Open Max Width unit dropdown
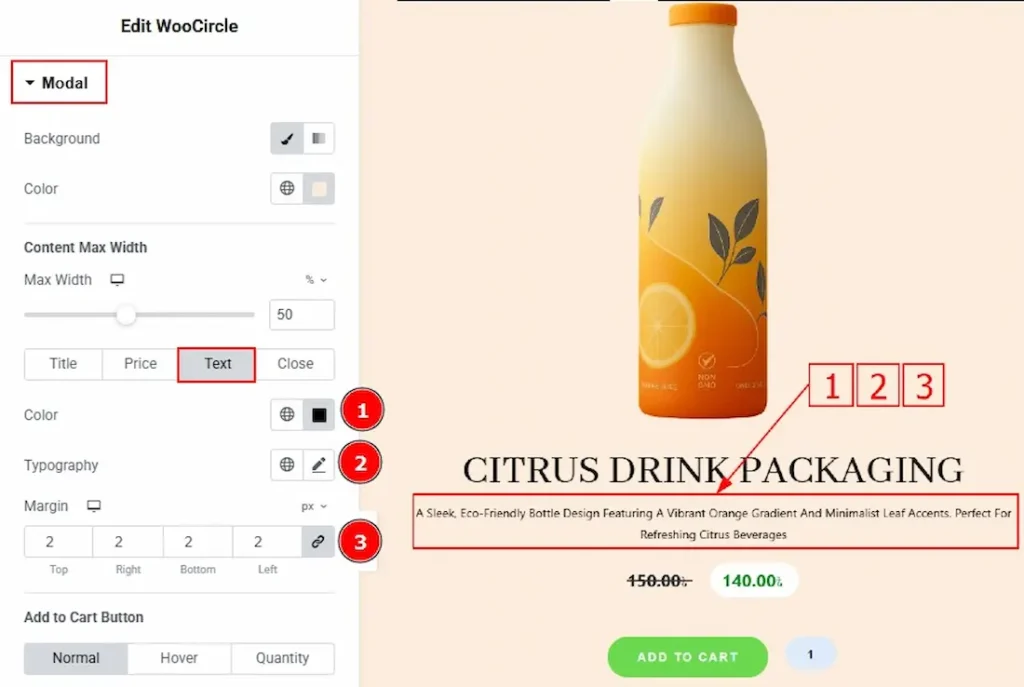1024x687 pixels. coord(315,280)
